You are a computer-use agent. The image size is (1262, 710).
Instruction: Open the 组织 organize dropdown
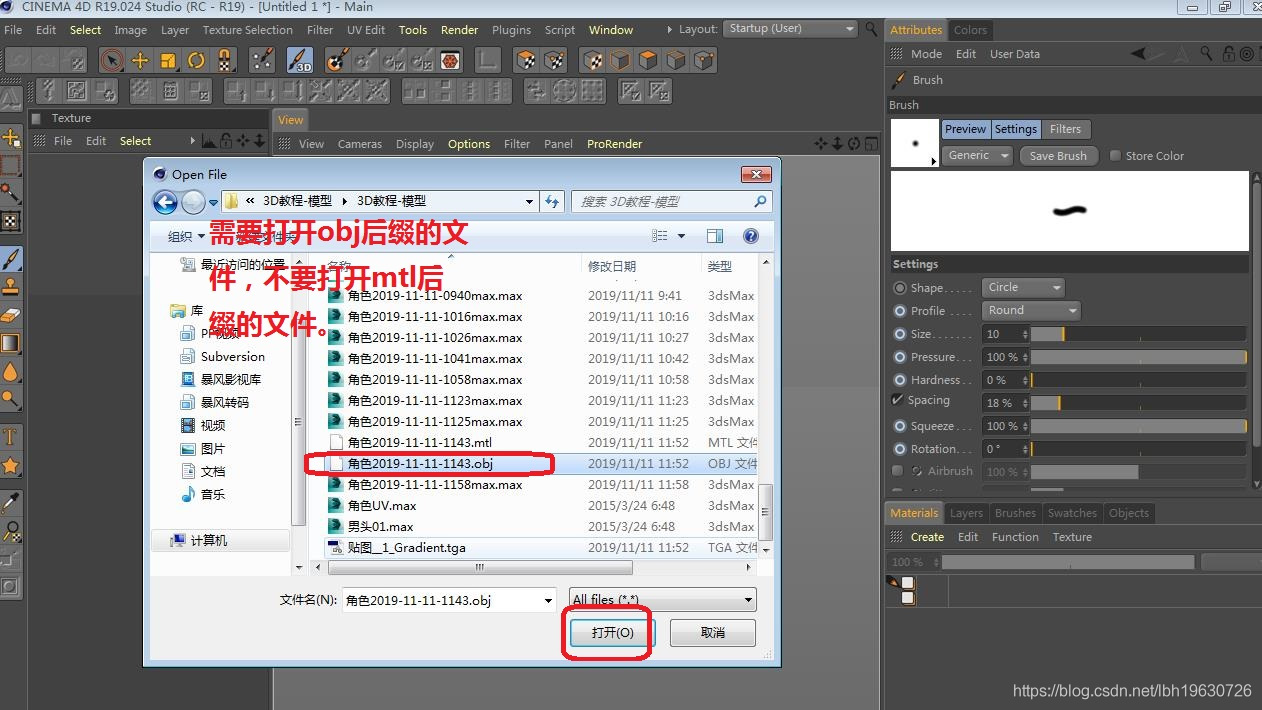186,237
